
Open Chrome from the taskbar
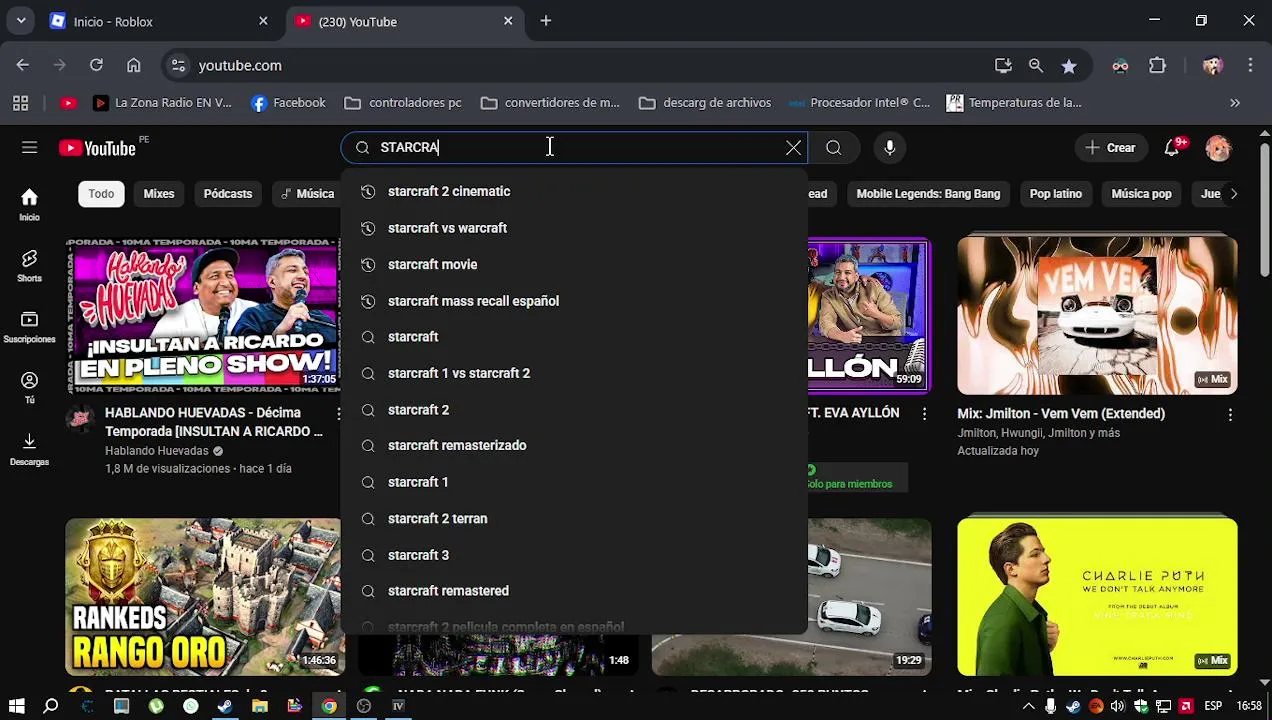pyautogui.click(x=329, y=706)
